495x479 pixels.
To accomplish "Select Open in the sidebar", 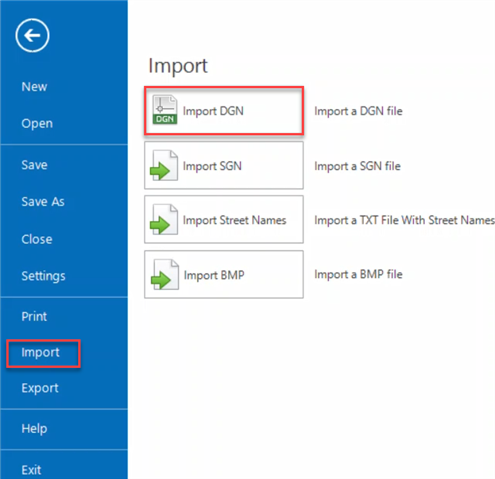I will (37, 124).
